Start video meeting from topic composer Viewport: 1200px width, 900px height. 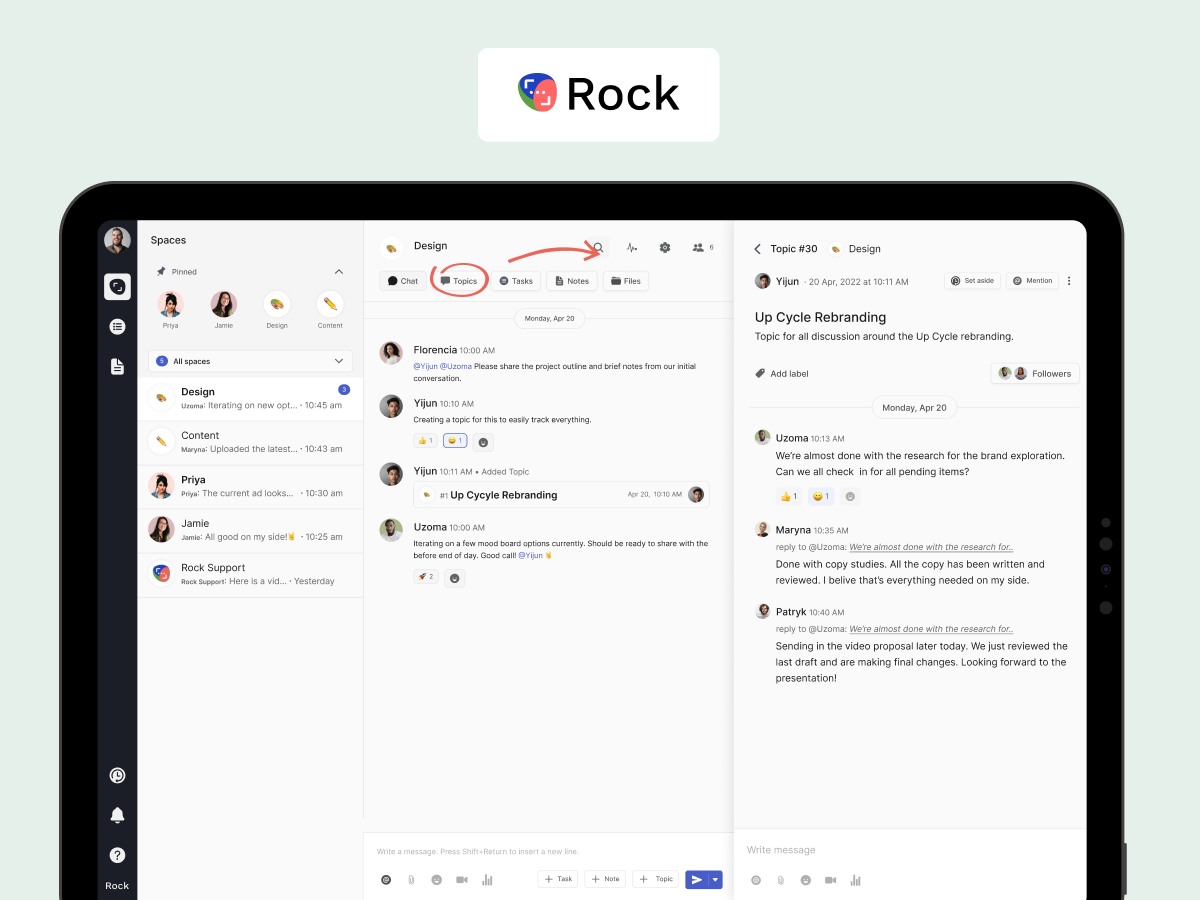click(831, 880)
